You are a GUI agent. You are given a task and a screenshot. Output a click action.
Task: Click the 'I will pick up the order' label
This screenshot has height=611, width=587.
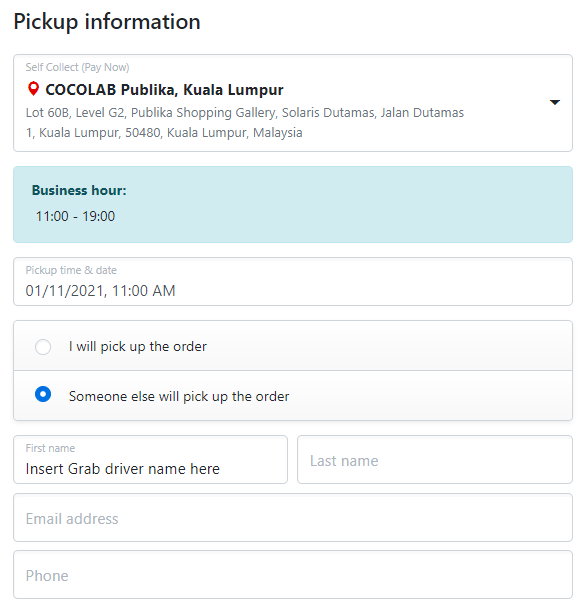click(138, 346)
